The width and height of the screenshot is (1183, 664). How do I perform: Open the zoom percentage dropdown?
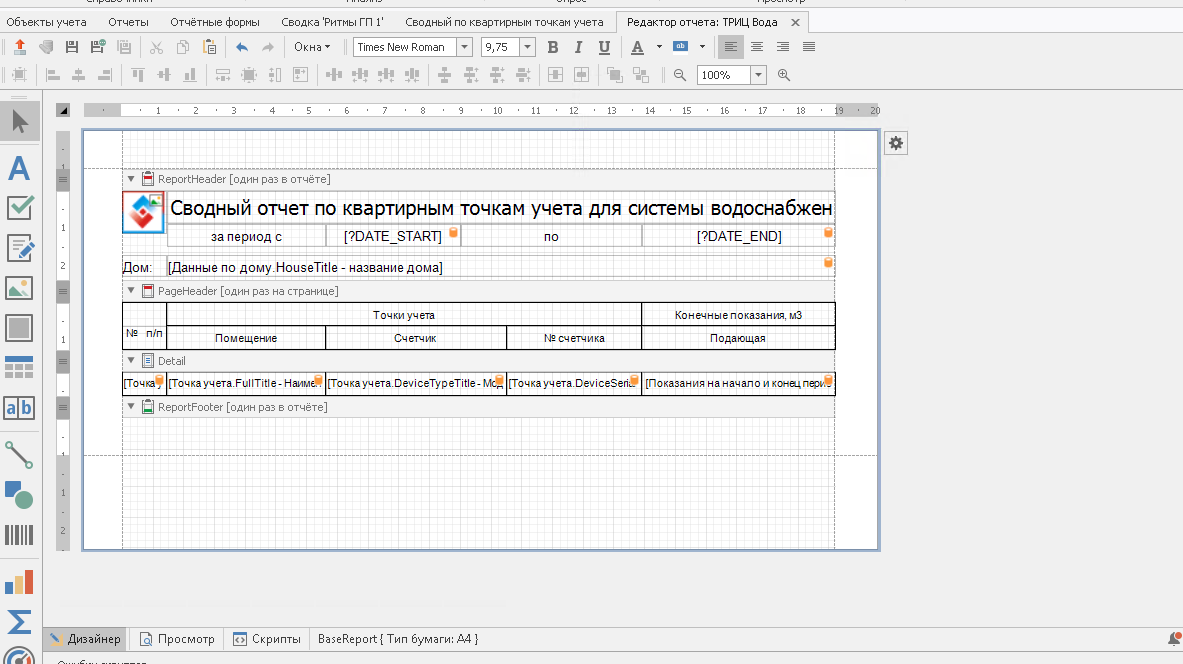point(759,75)
